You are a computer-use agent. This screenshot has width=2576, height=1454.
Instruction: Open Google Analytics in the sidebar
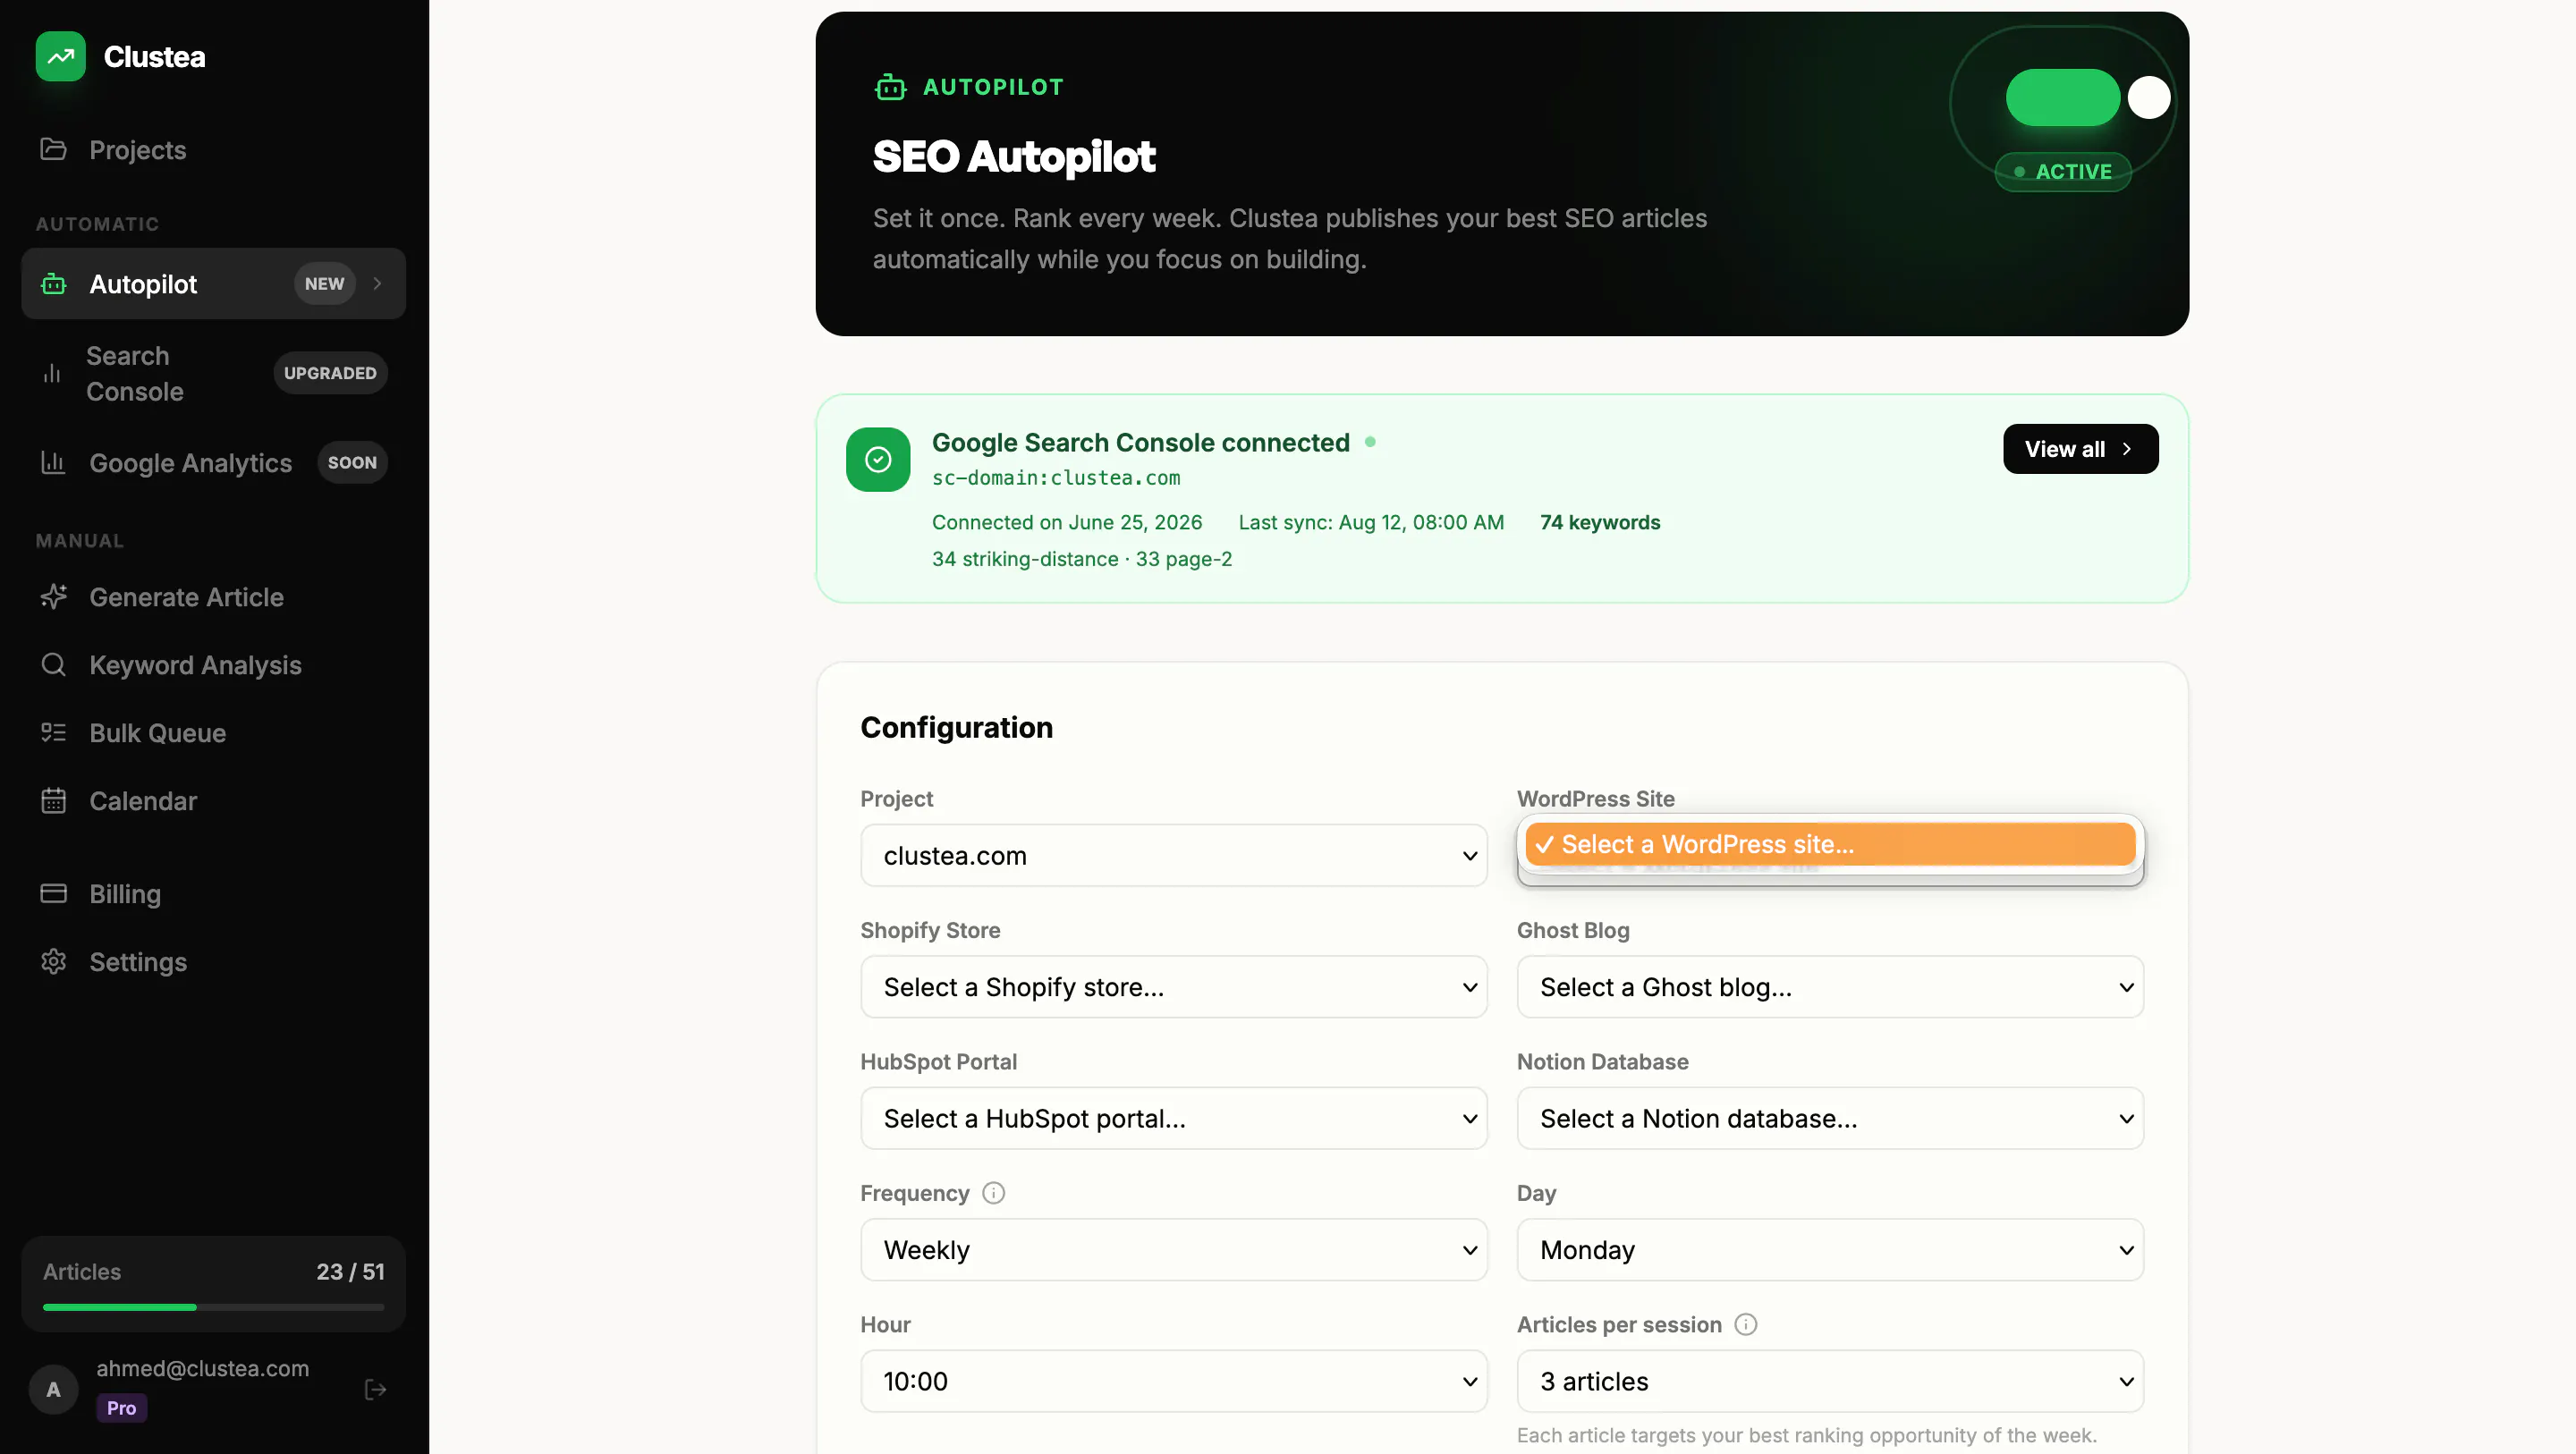click(213, 463)
